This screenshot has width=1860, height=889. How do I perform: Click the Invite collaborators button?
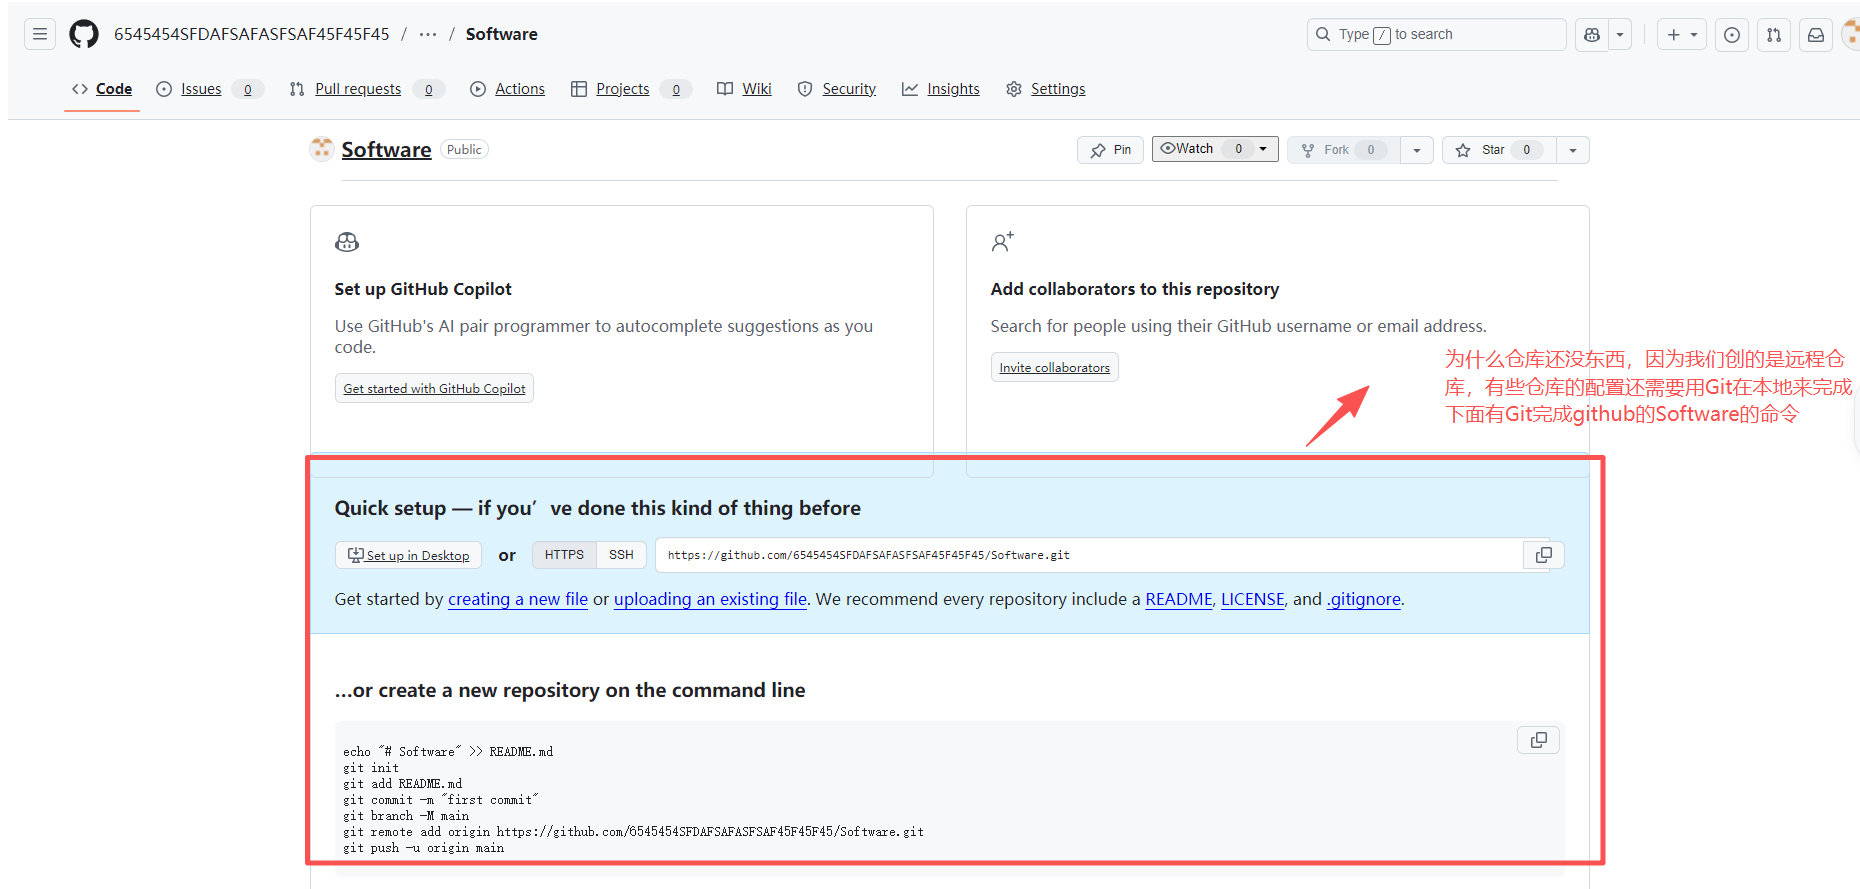click(1054, 367)
